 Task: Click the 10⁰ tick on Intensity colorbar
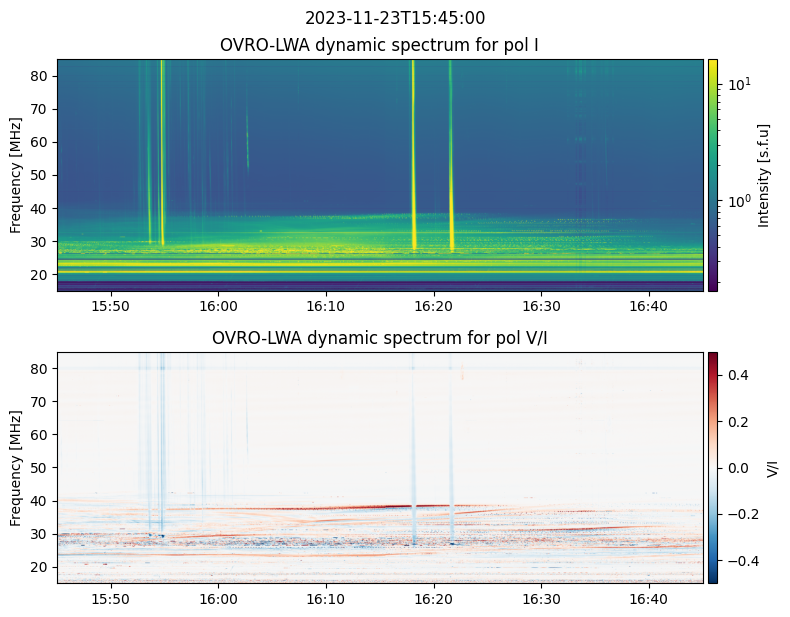[x=738, y=201]
